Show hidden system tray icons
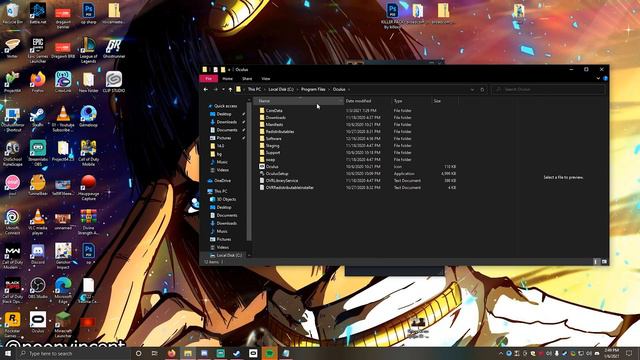Screen dimensions: 640x360 point(501,353)
